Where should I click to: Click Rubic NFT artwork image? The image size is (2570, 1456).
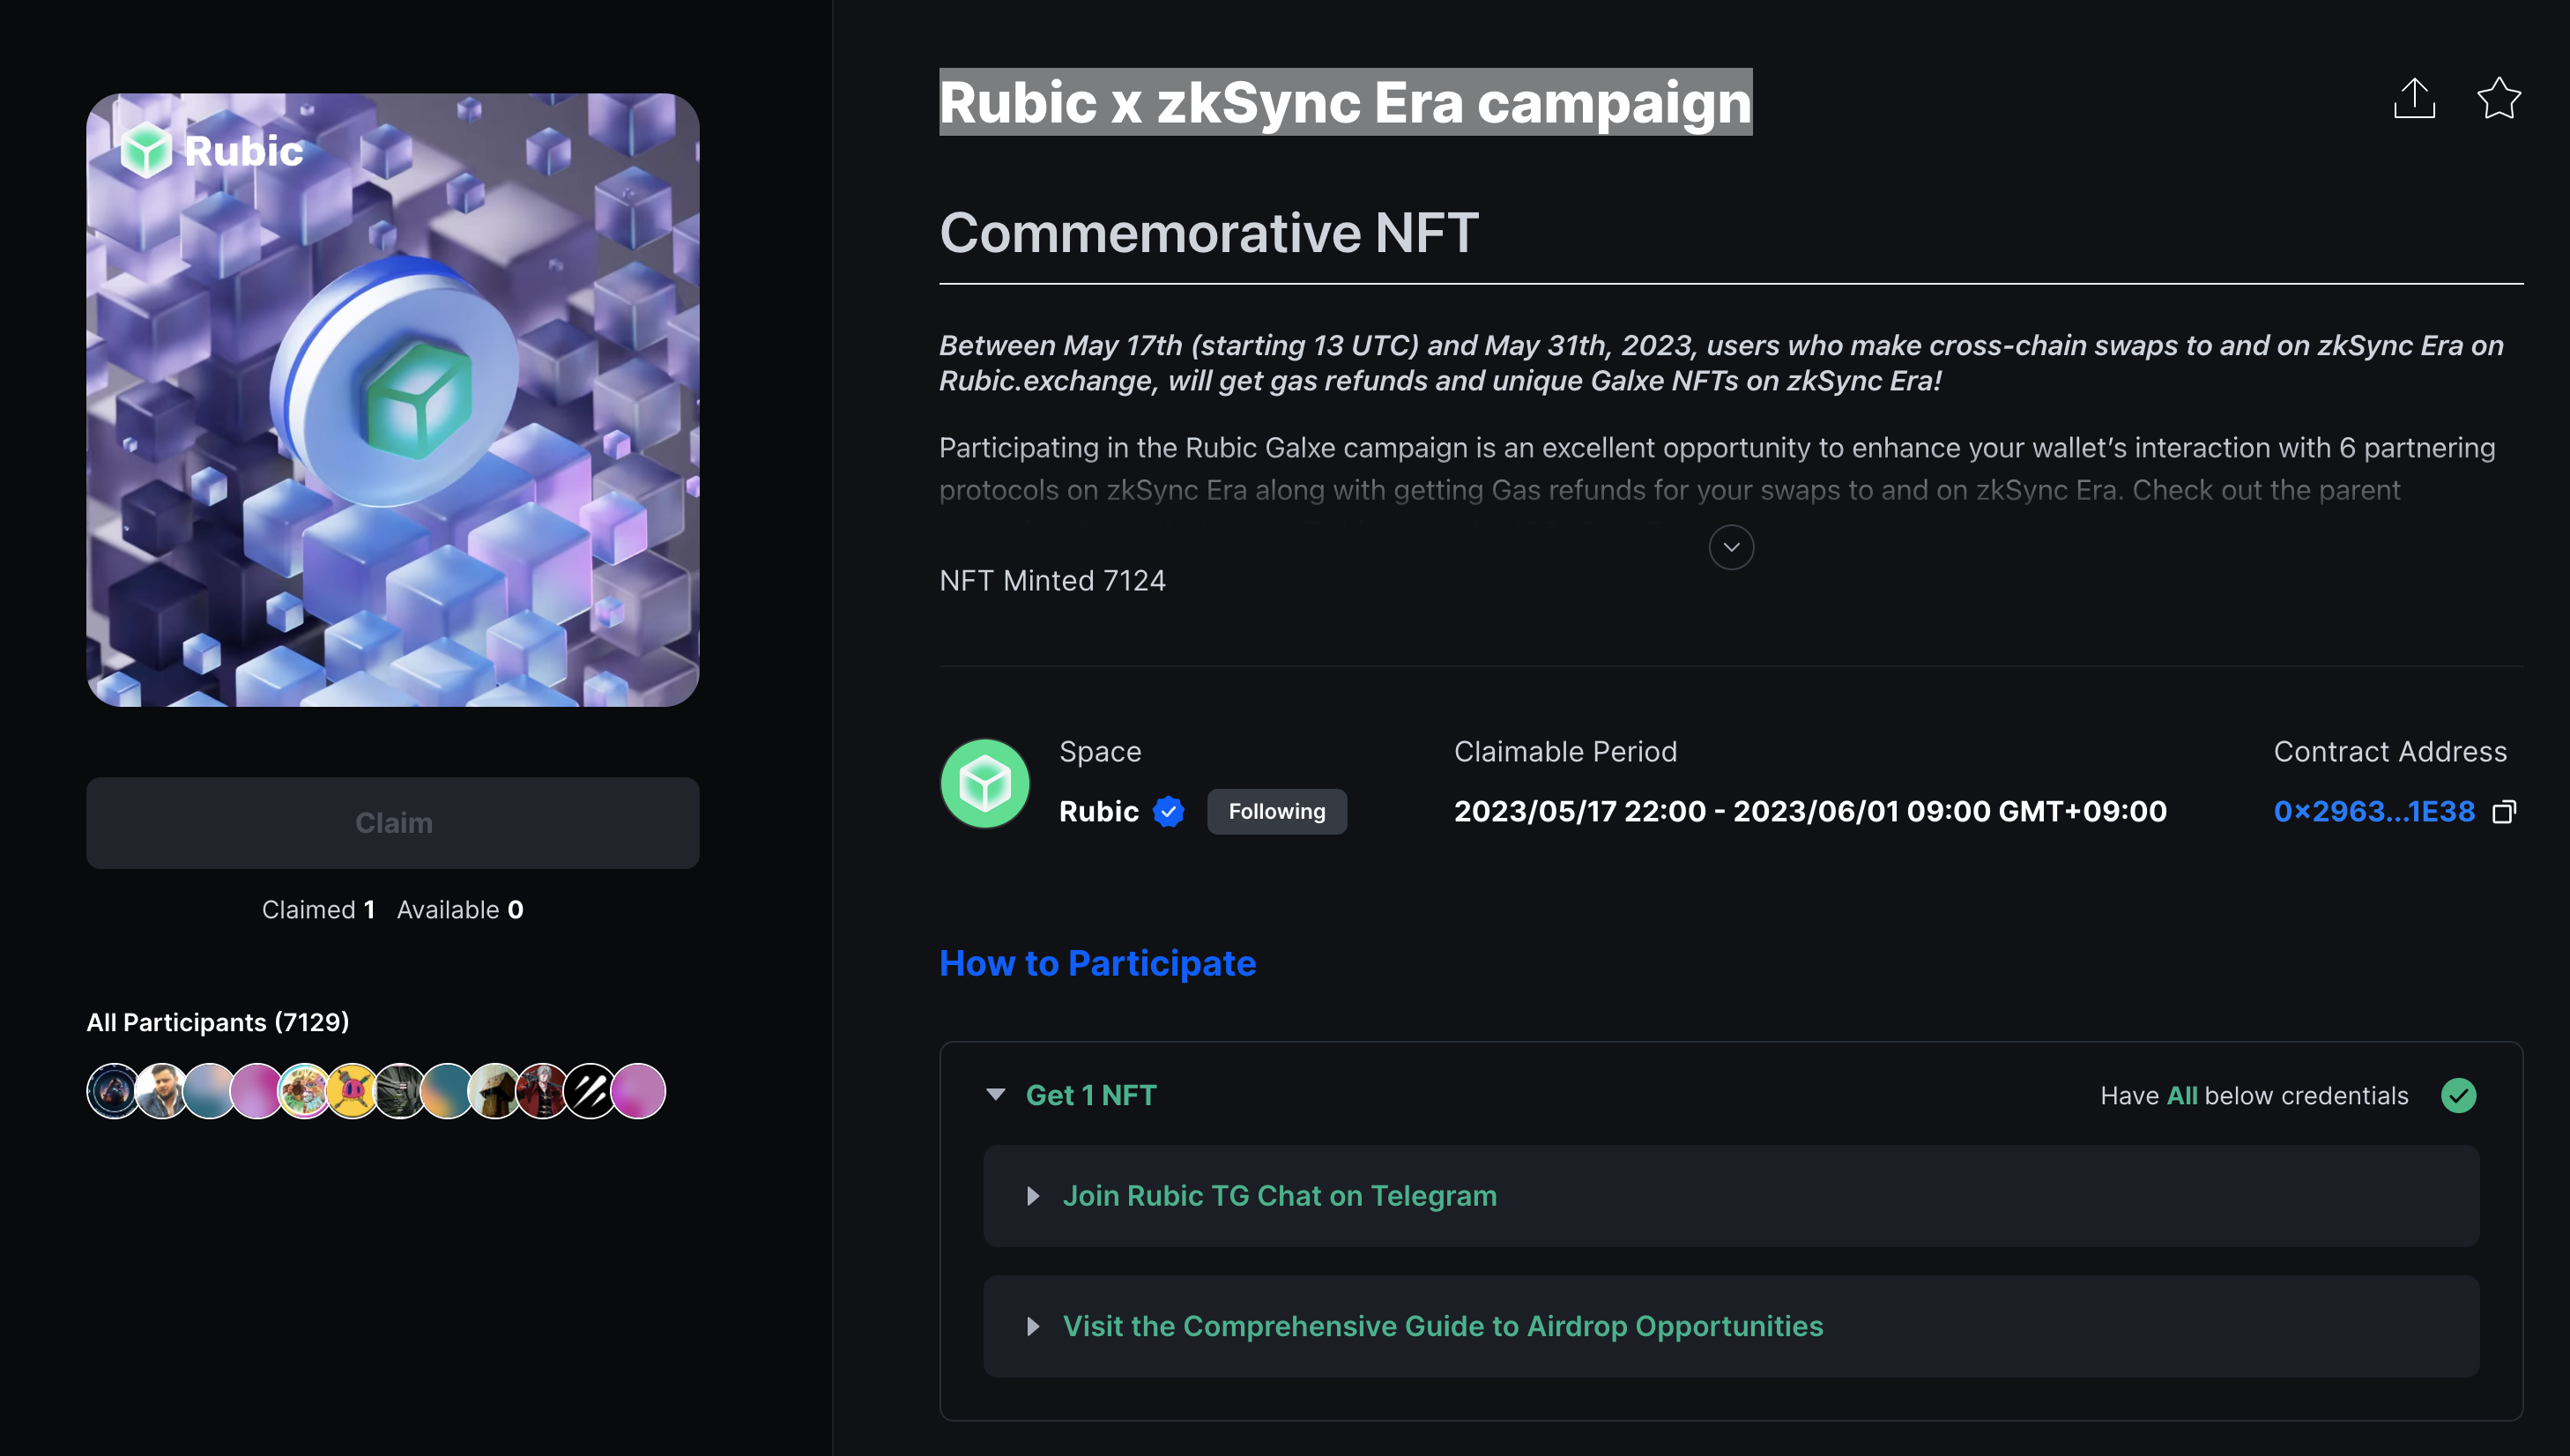coord(393,400)
